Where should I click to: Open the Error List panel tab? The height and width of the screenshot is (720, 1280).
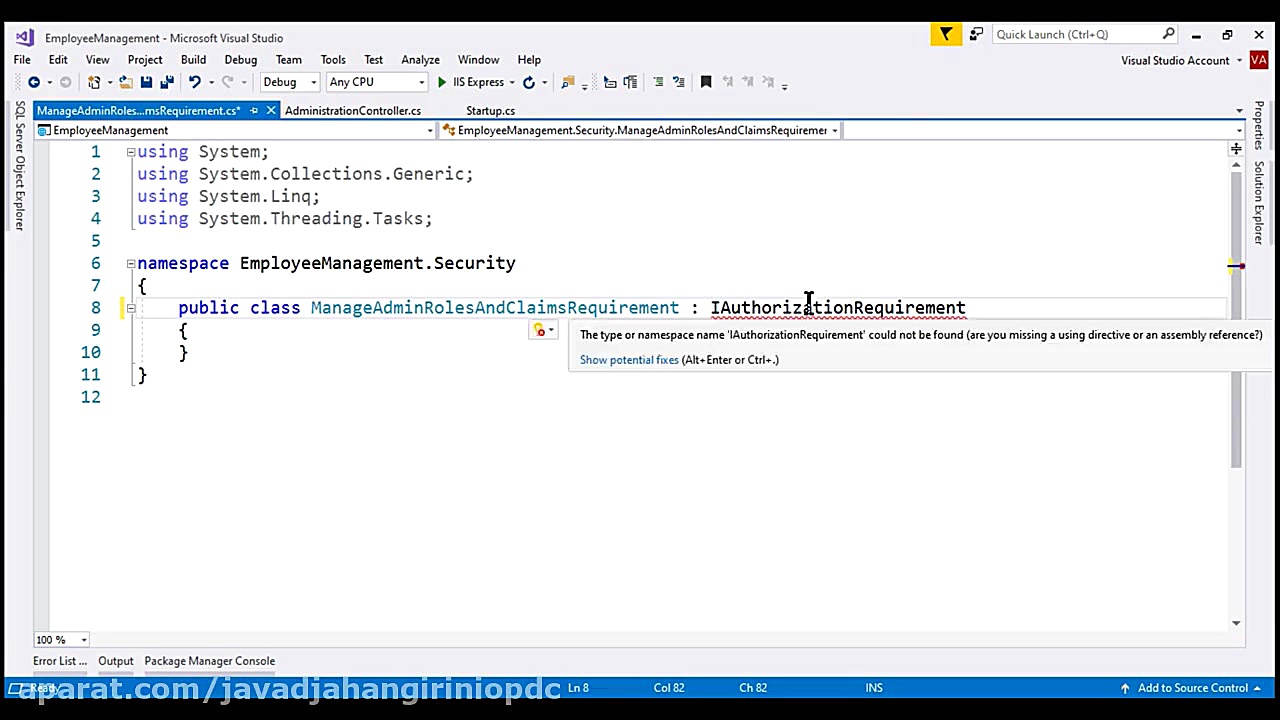(x=60, y=661)
